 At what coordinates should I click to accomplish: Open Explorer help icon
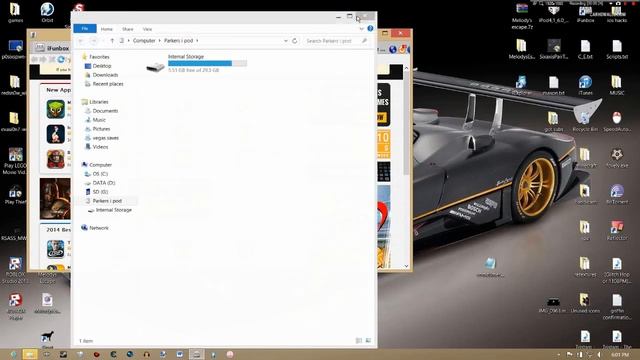(370, 28)
